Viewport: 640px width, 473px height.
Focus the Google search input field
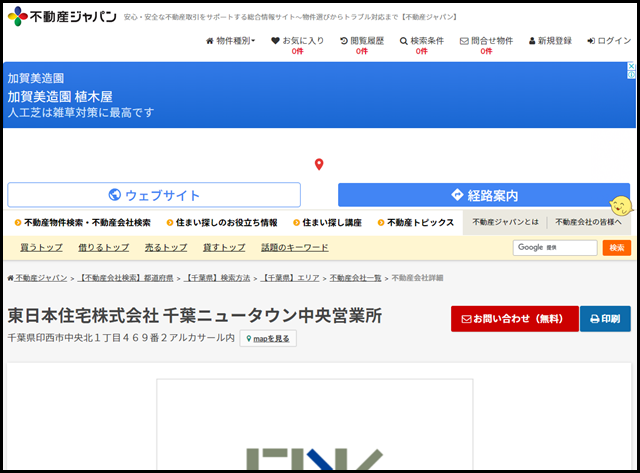point(555,248)
